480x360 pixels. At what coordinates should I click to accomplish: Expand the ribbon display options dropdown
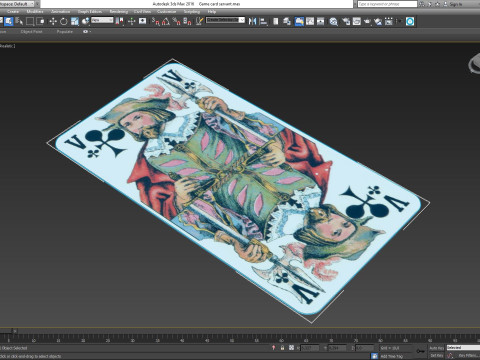tap(87, 32)
